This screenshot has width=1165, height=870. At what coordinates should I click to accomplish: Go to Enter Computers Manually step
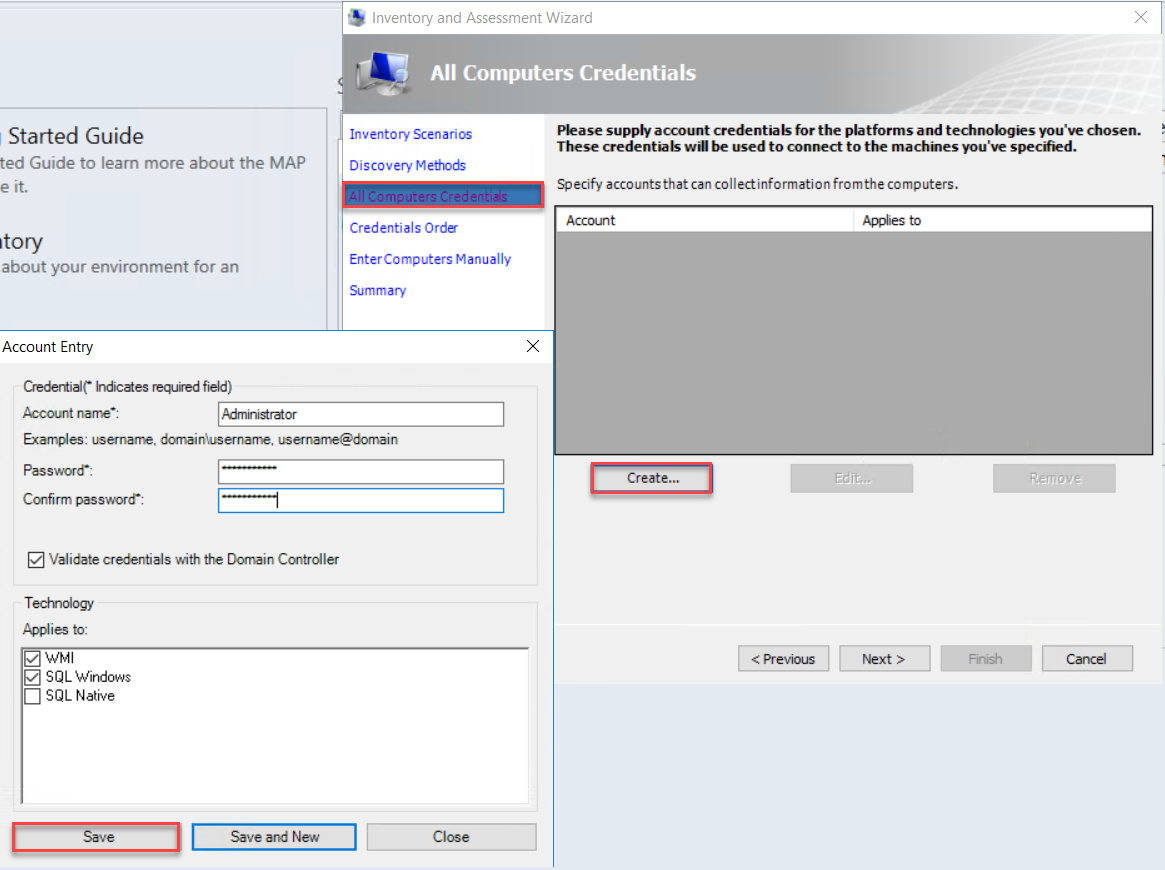tap(430, 259)
